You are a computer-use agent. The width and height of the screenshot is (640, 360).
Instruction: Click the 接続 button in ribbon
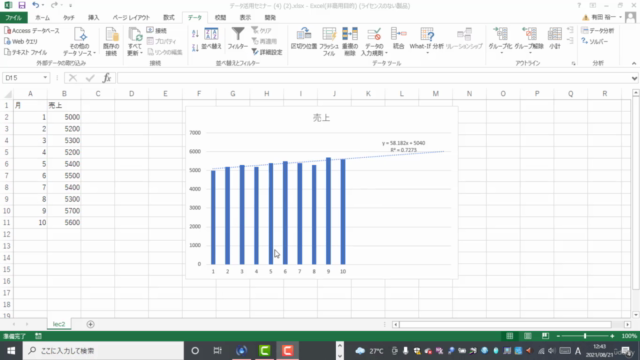pyautogui.click(x=157, y=31)
